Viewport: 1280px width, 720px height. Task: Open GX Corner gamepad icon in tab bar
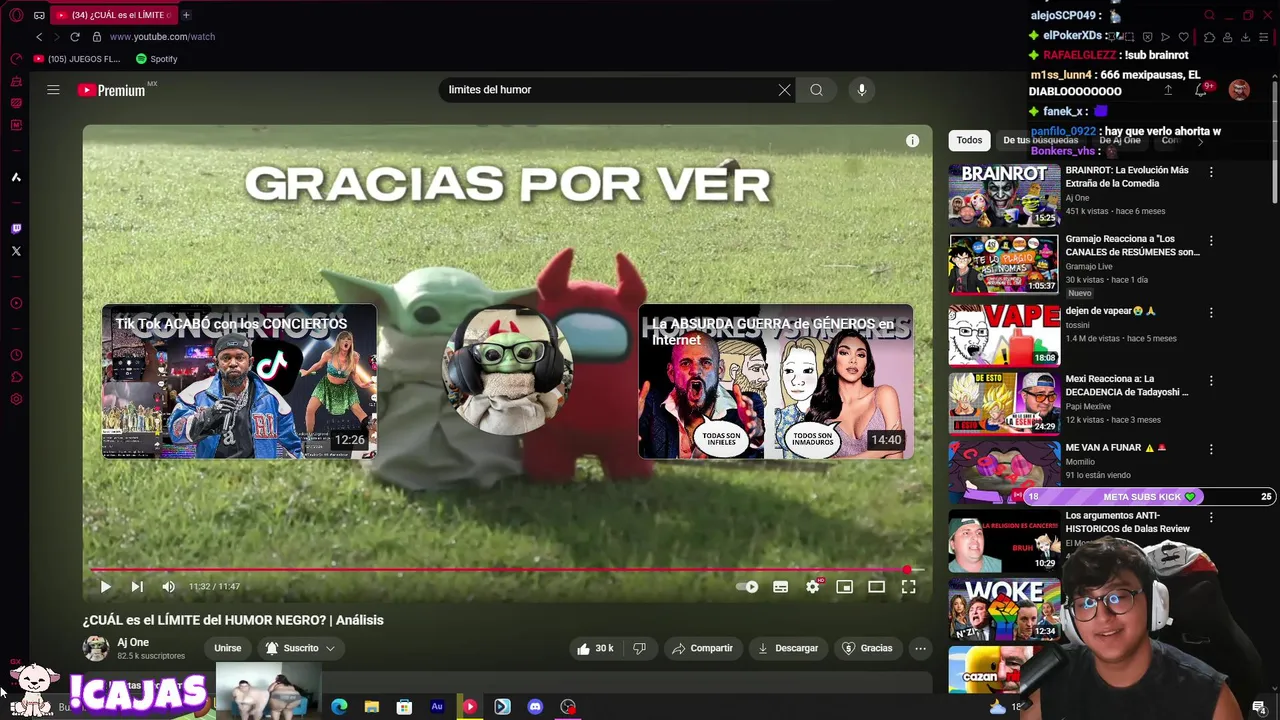(x=39, y=15)
